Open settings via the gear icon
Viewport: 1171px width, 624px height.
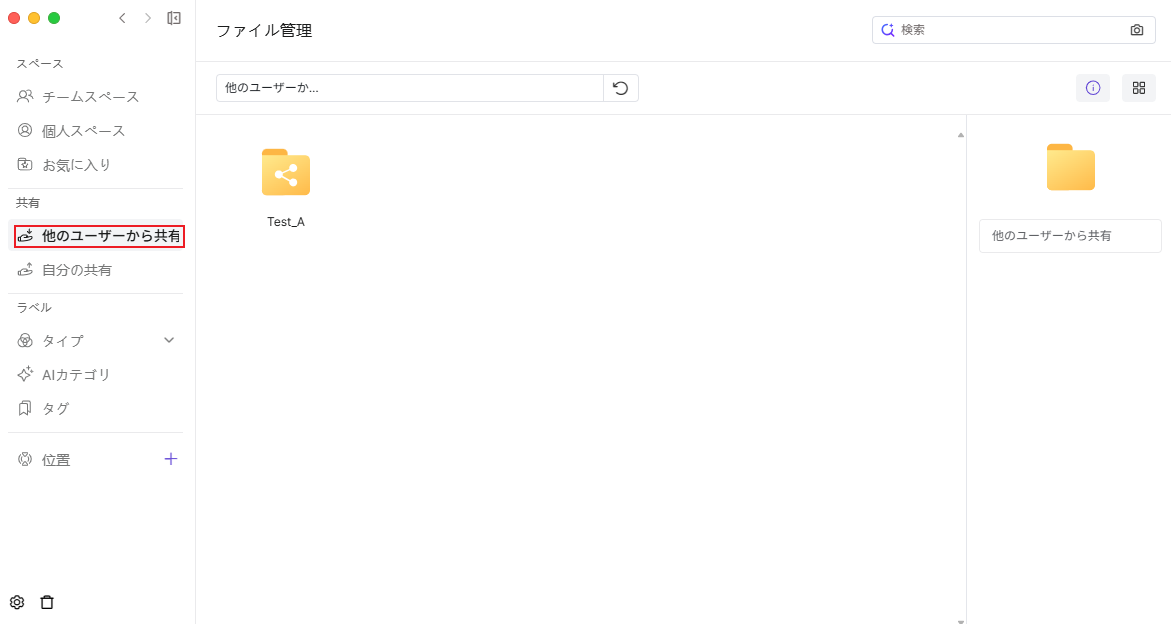[17, 602]
